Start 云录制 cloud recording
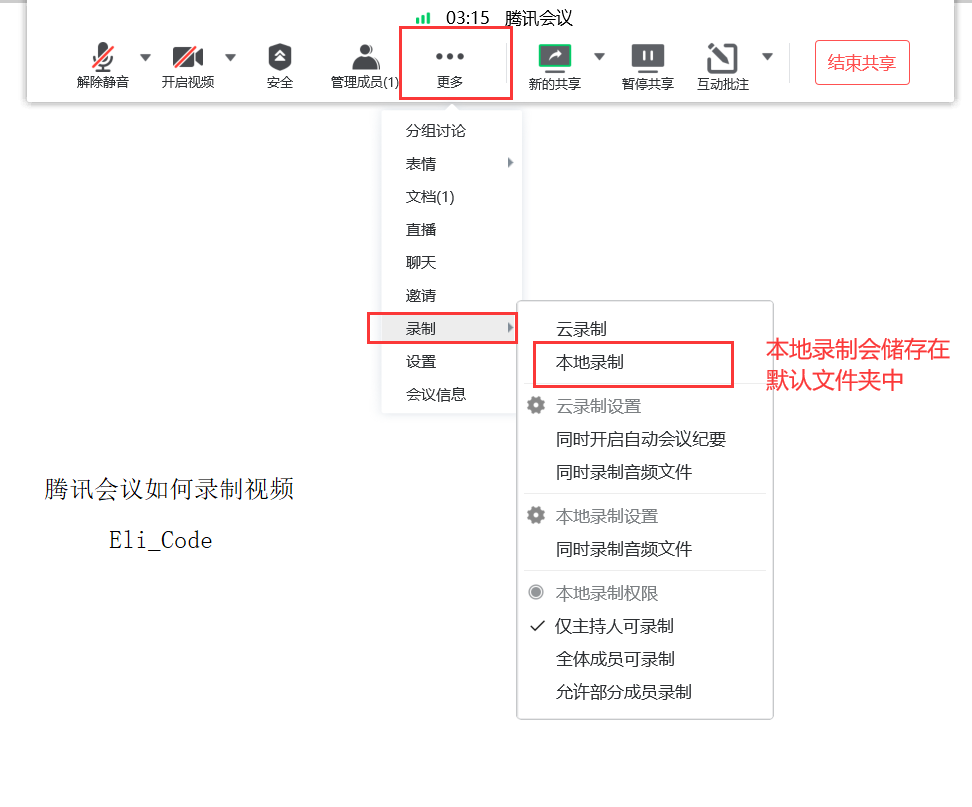This screenshot has height=807, width=972. pyautogui.click(x=645, y=329)
